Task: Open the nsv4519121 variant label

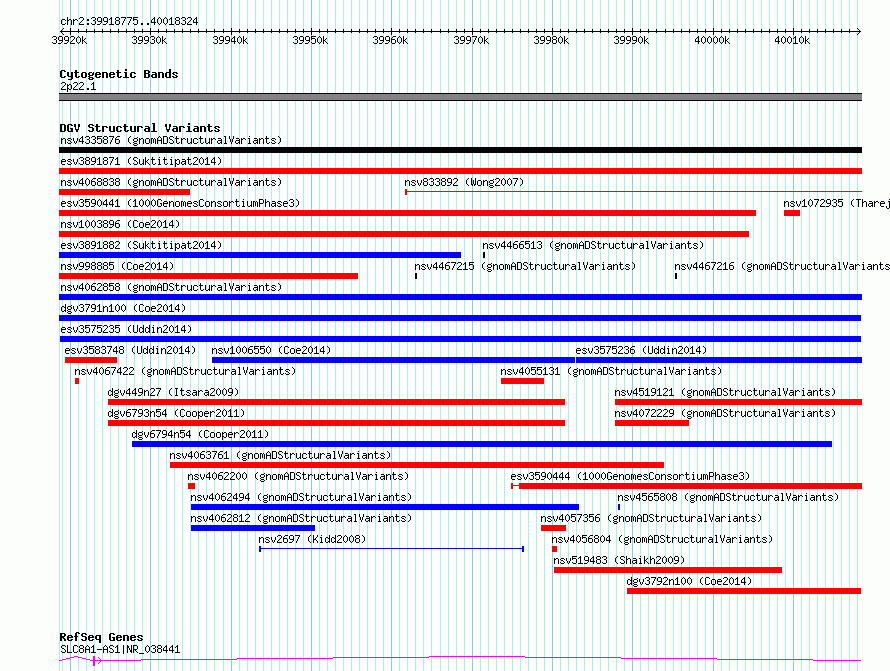Action: click(725, 392)
